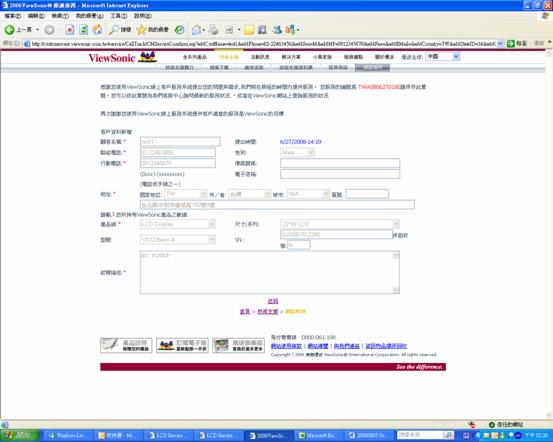
Task: Click the red service number TWA0806270180
Action: pyautogui.click(x=379, y=87)
